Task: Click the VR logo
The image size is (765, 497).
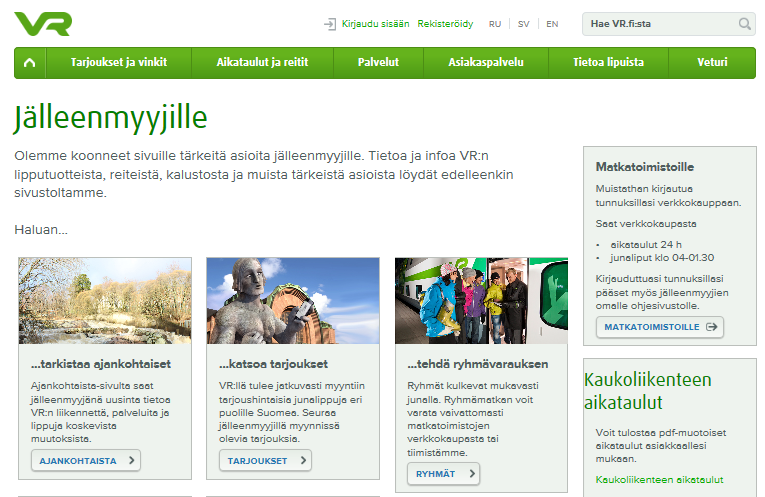Action: point(43,24)
